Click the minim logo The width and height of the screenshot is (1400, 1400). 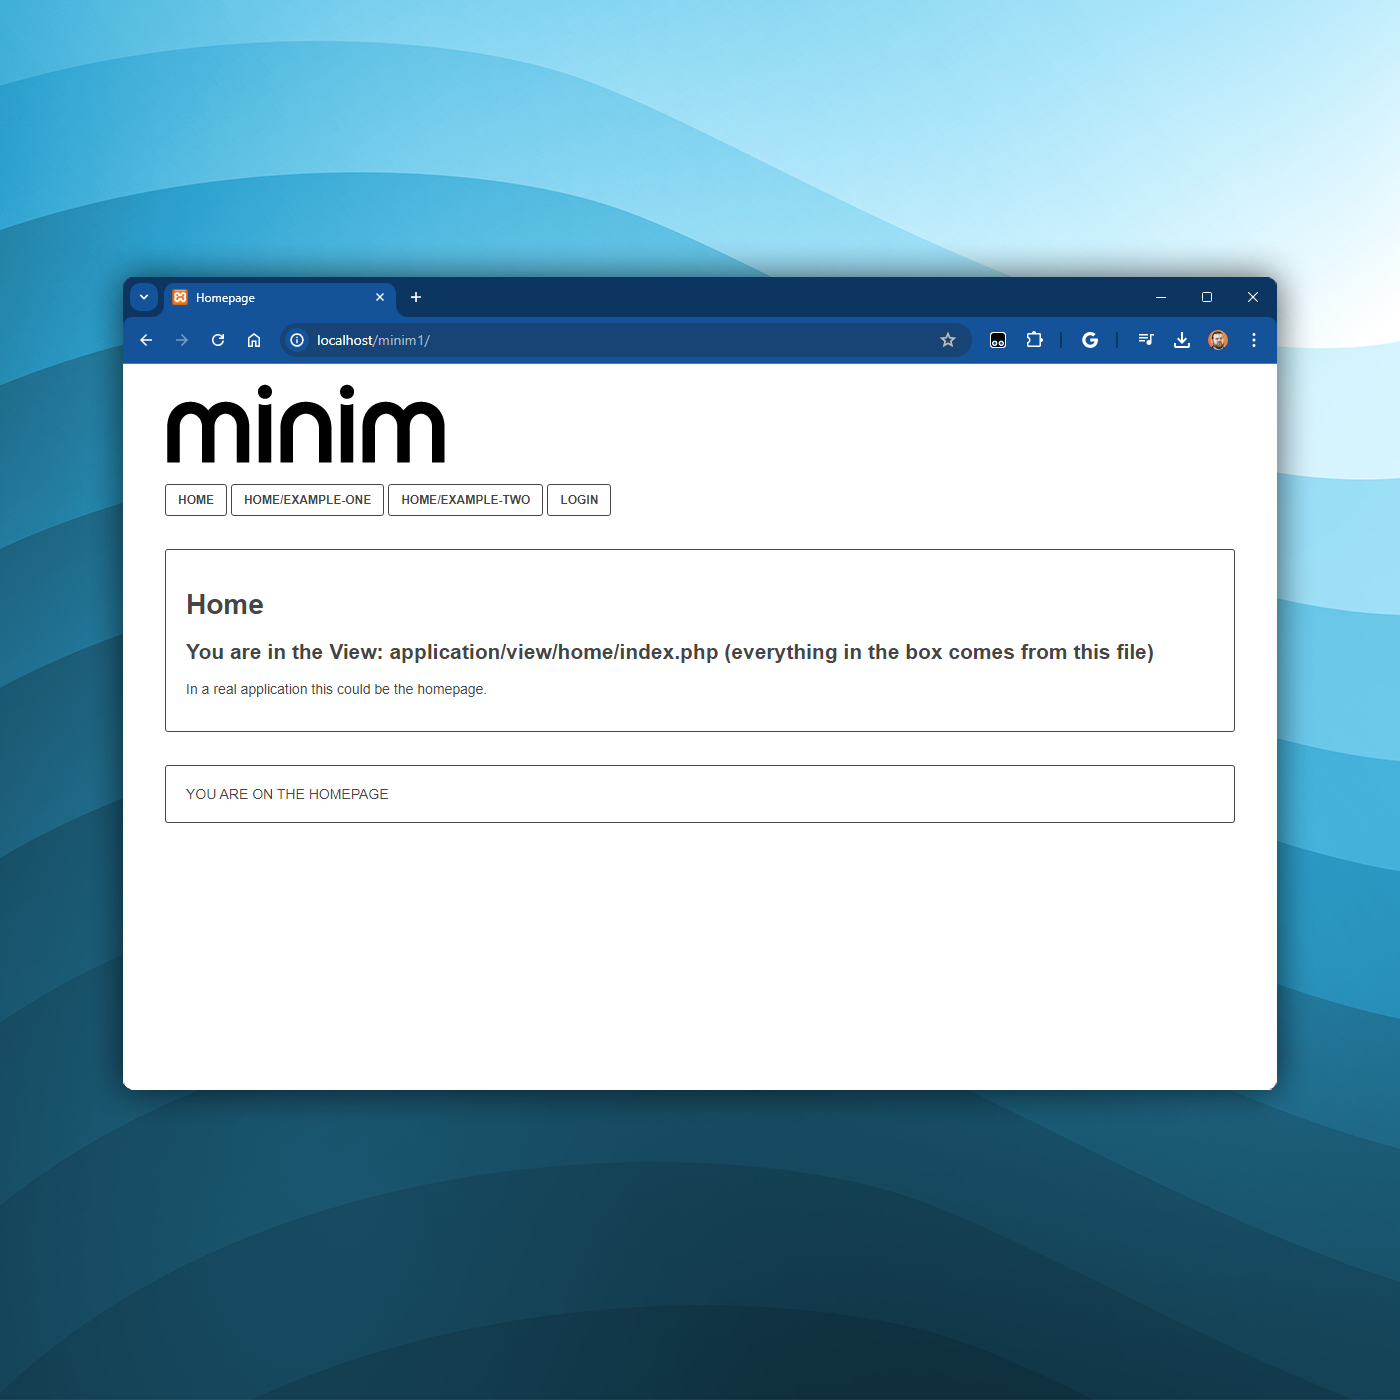pyautogui.click(x=306, y=424)
